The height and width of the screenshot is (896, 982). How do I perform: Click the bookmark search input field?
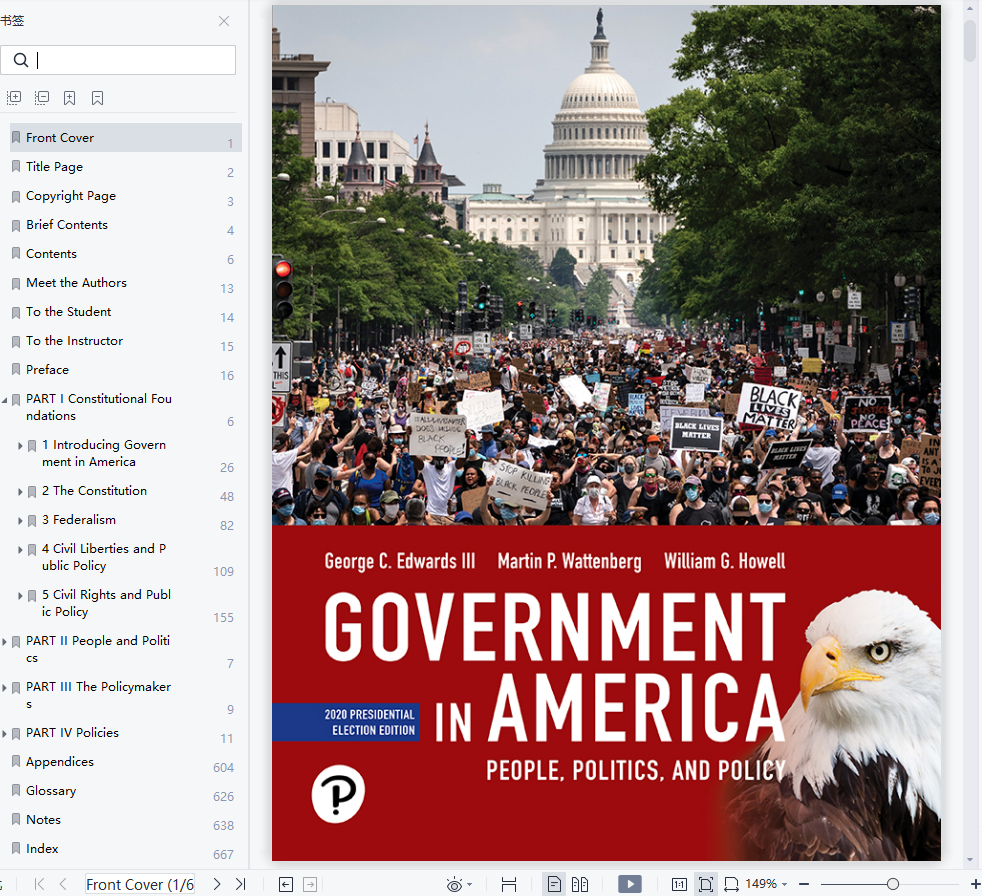[x=118, y=60]
